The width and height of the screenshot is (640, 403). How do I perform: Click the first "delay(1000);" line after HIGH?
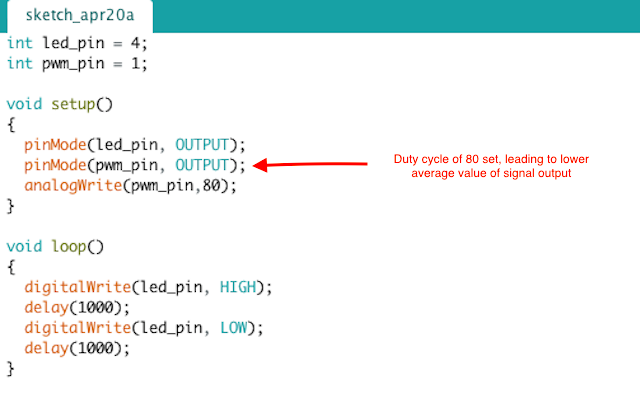(77, 308)
